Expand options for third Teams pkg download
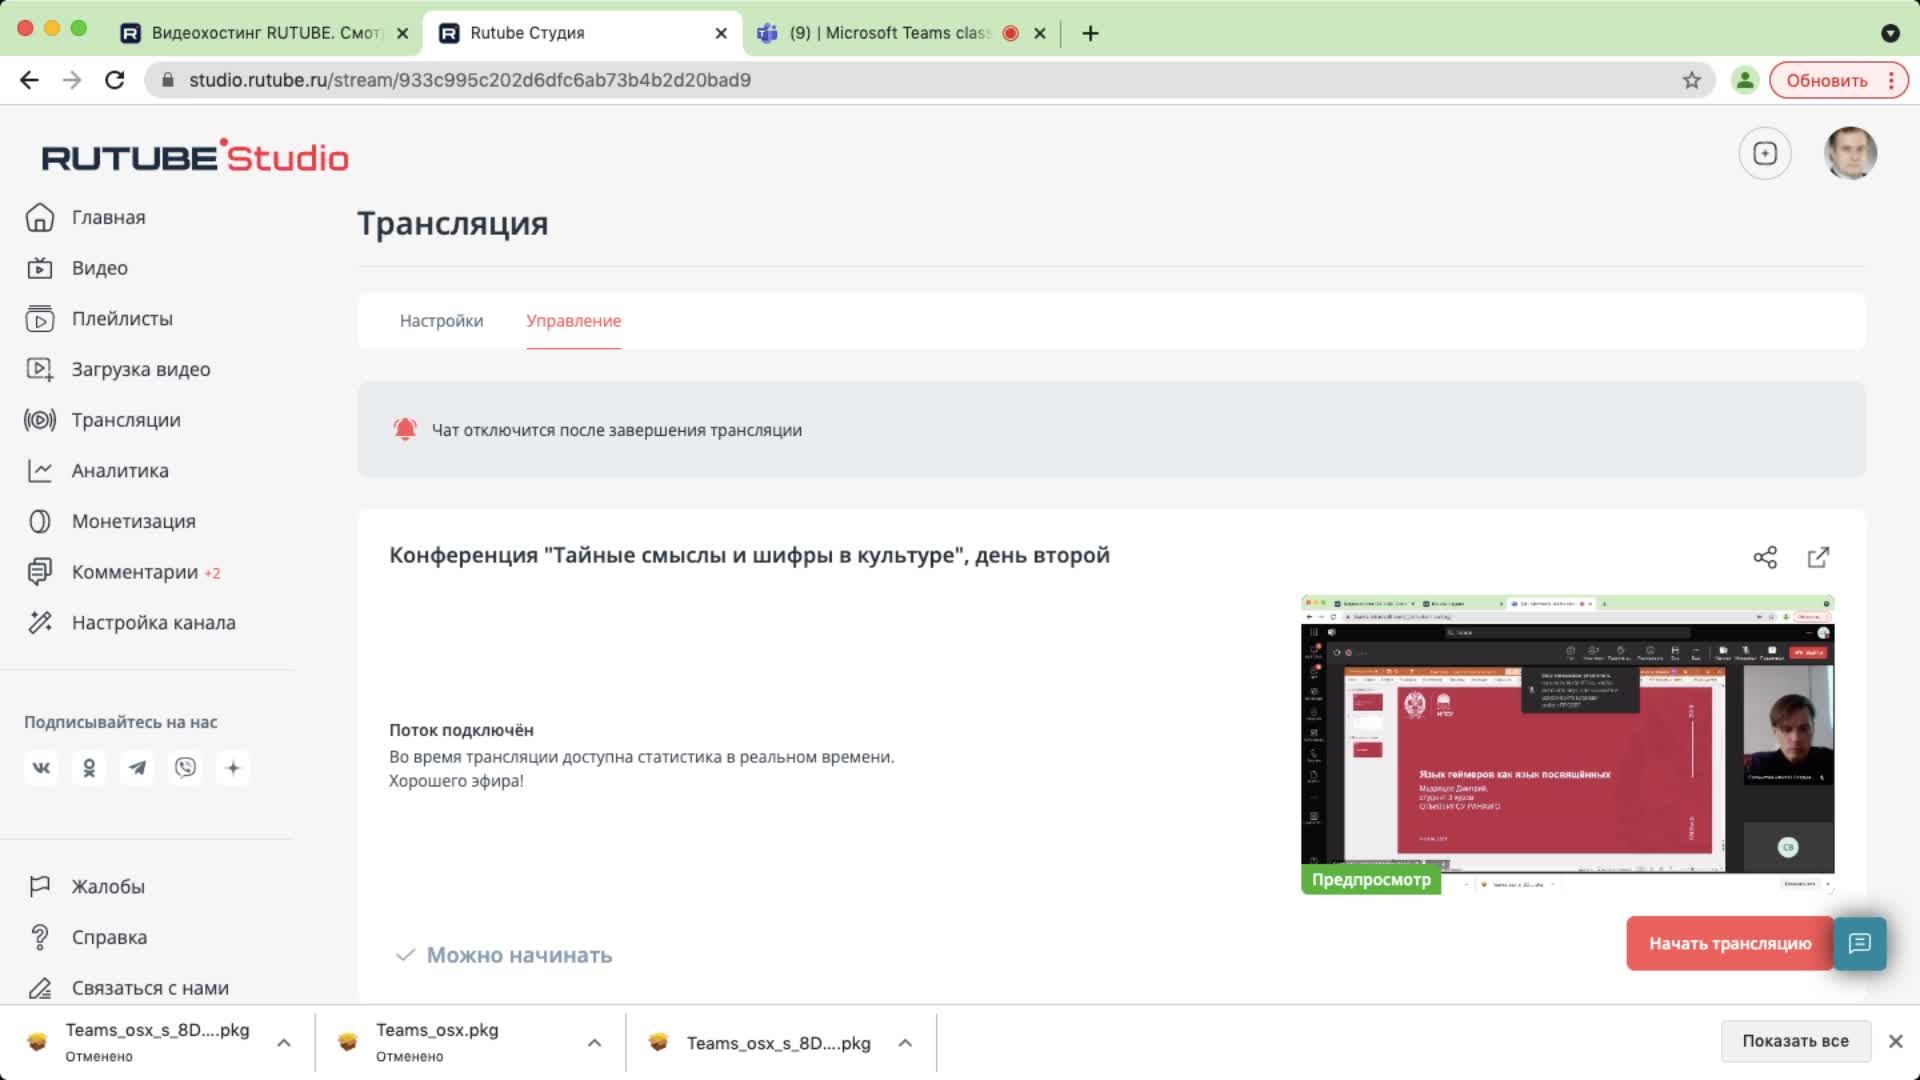This screenshot has height=1080, width=1920. (905, 1043)
